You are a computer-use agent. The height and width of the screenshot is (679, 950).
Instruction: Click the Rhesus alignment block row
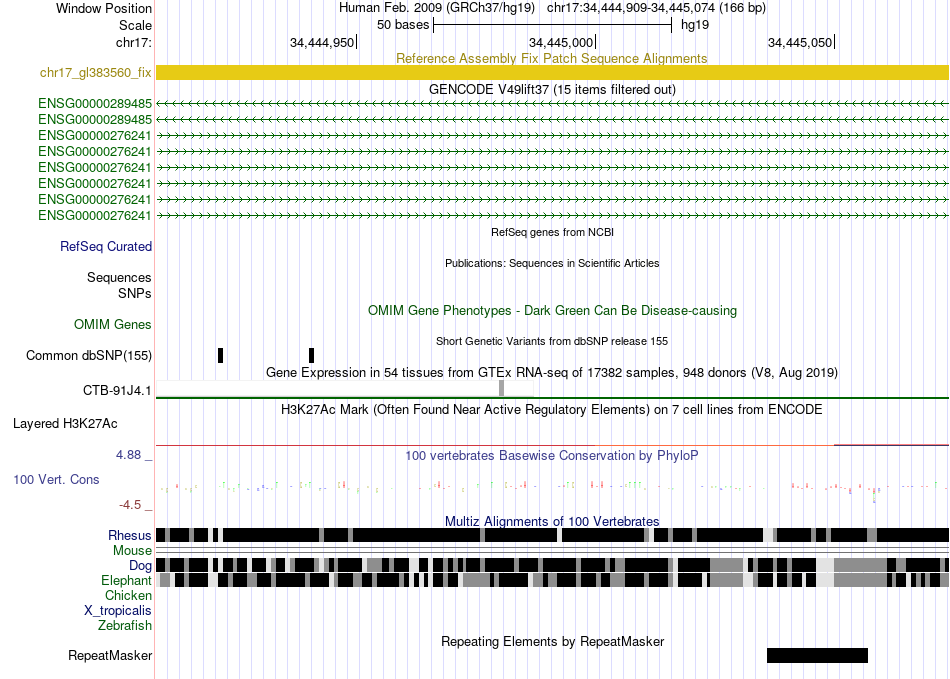click(553, 535)
